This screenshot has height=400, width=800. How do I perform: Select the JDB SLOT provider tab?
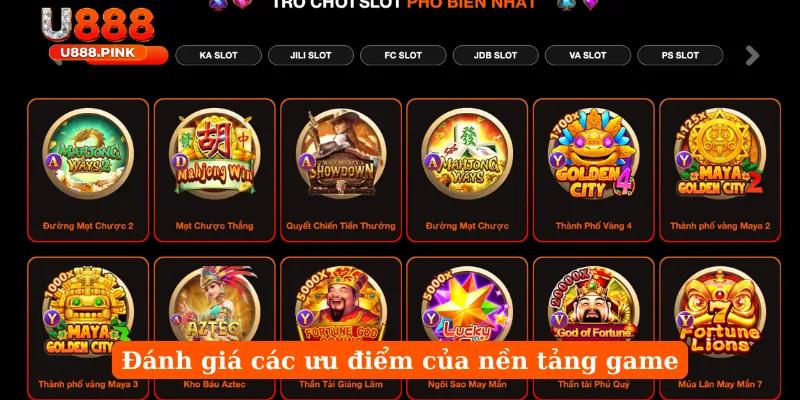(495, 56)
